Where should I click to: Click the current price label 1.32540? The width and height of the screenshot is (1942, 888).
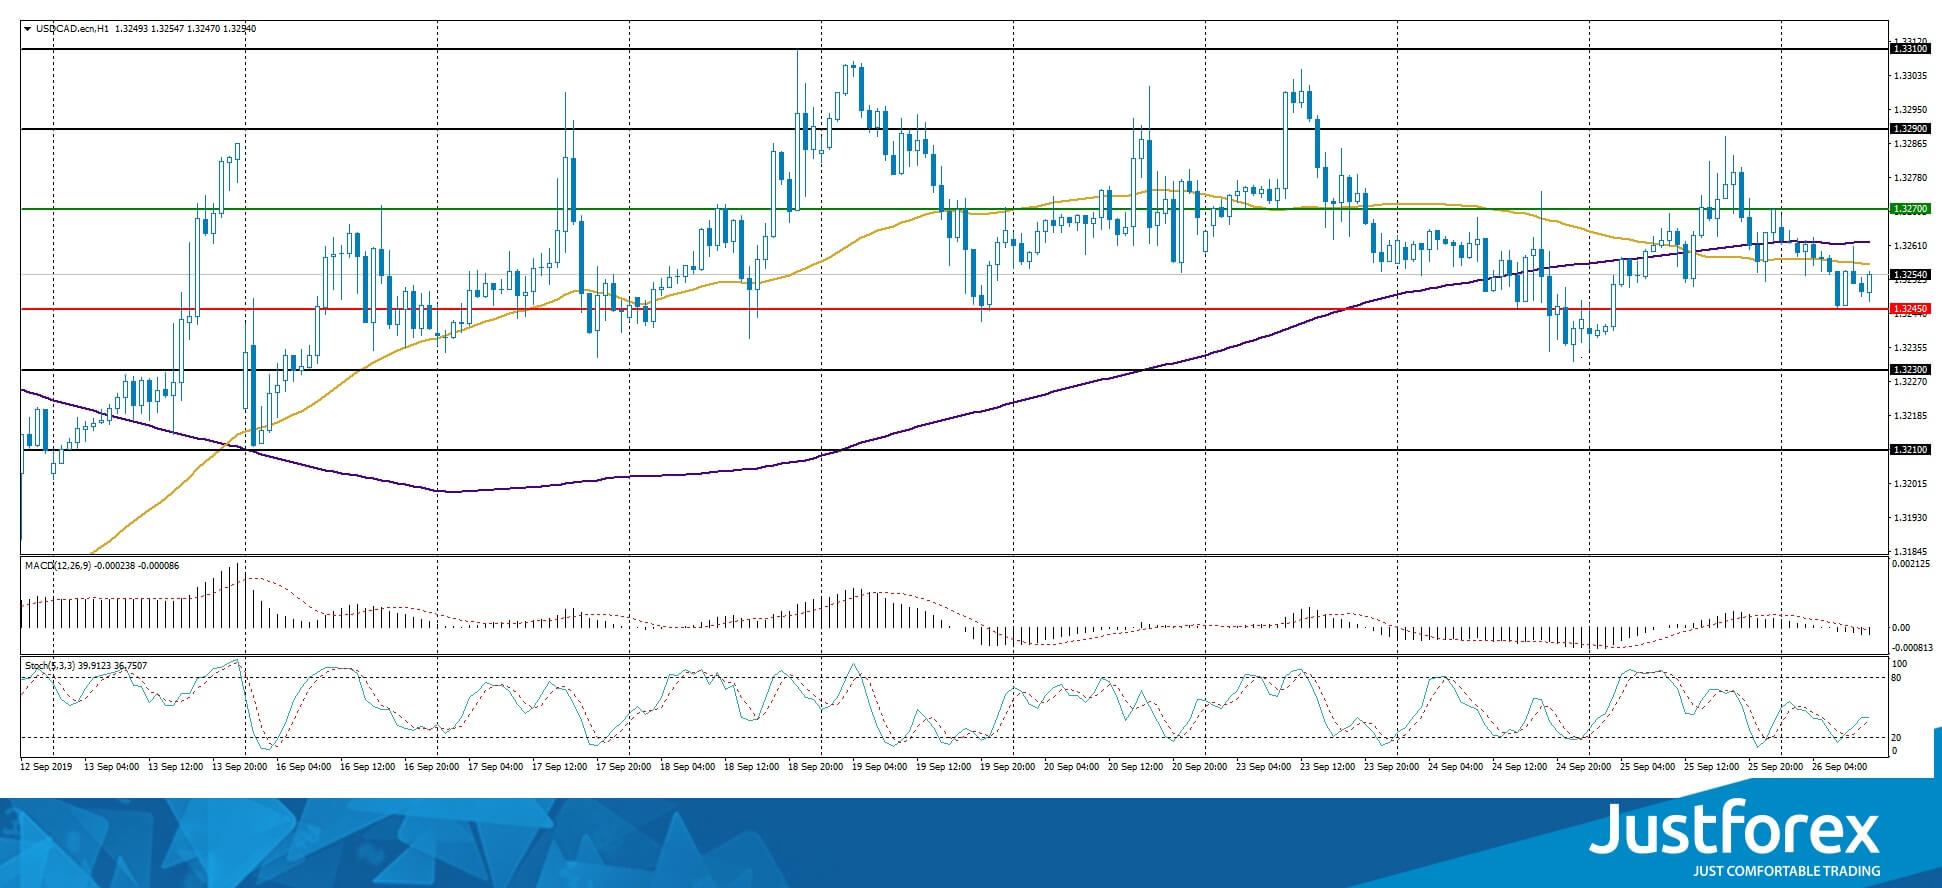click(x=1910, y=274)
